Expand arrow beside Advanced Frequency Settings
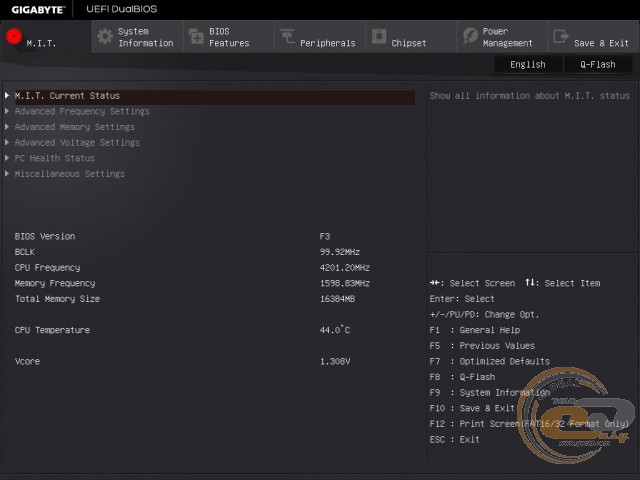This screenshot has height=480, width=640. [7, 111]
